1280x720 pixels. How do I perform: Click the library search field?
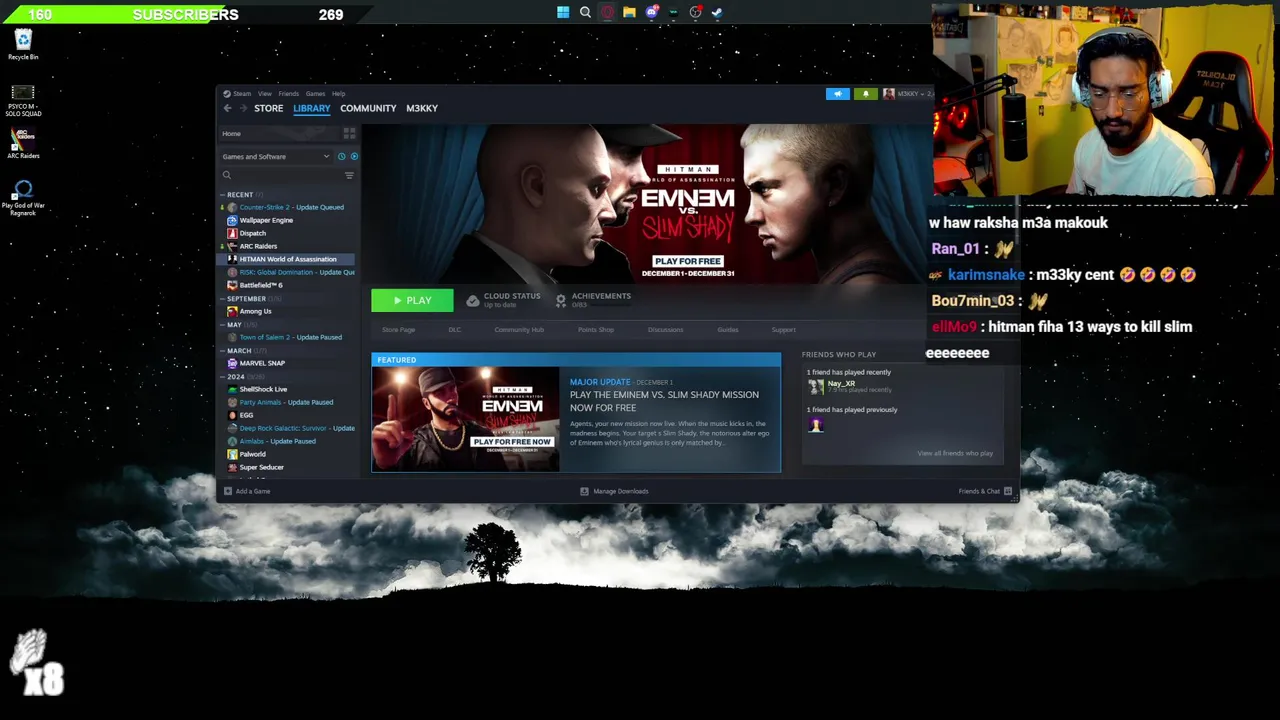coord(282,175)
